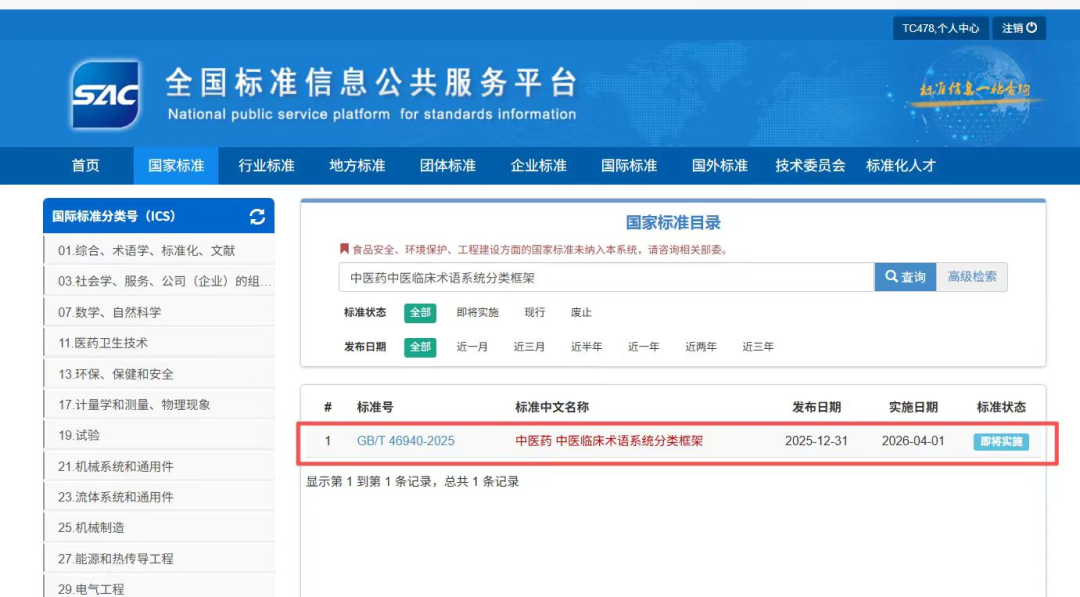The image size is (1080, 597).
Task: Click the 注销 logout button
Action: tap(1019, 28)
